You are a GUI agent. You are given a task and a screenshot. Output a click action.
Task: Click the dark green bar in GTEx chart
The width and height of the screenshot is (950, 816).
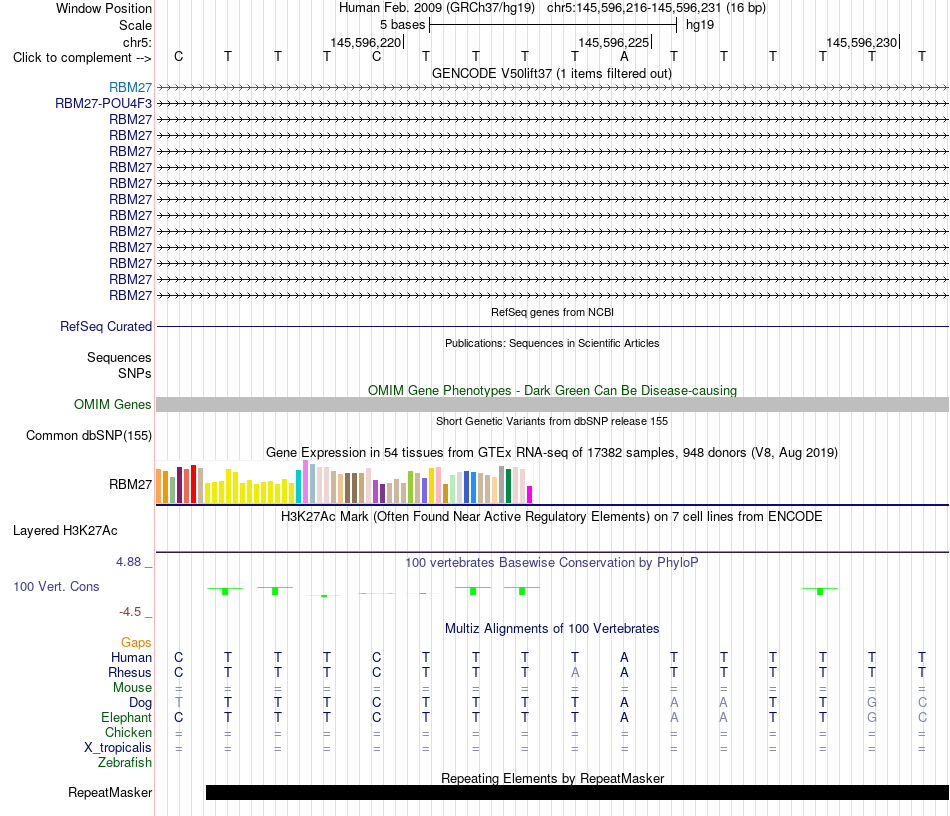pos(508,486)
